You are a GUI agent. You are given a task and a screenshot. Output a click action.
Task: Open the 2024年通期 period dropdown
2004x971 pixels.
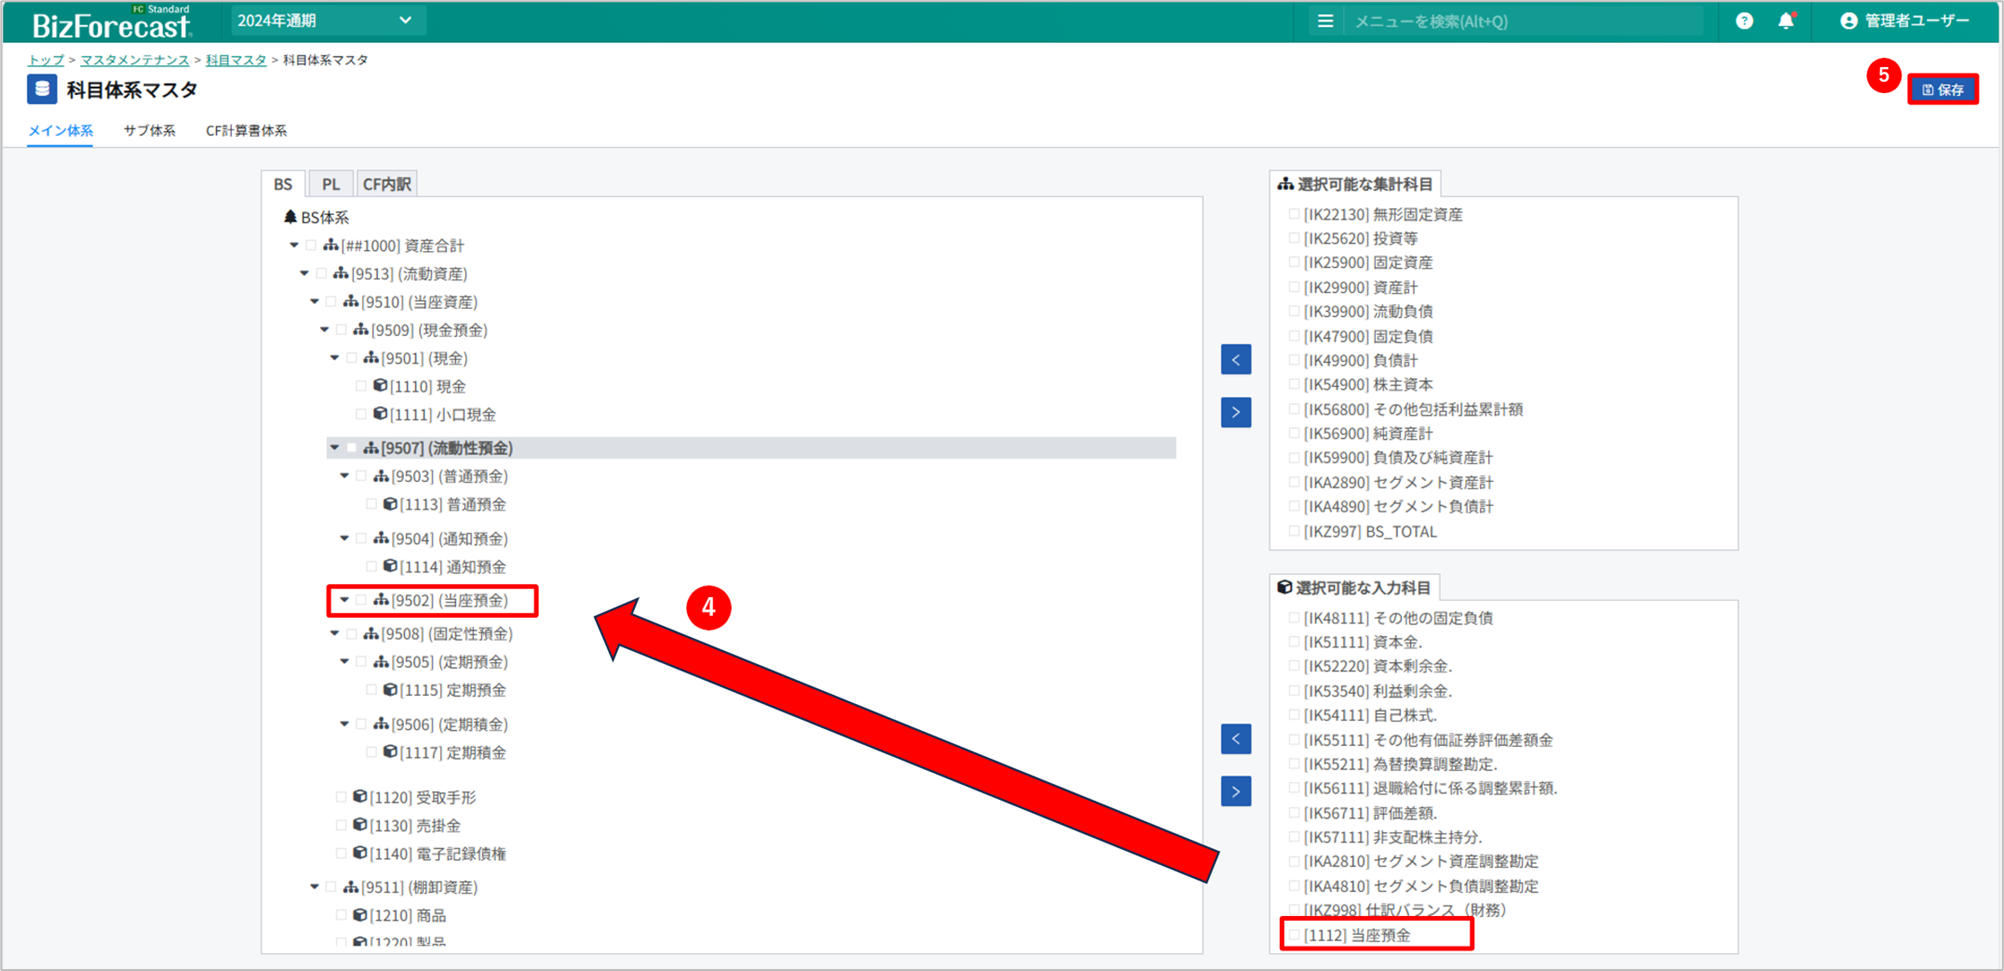pos(325,21)
